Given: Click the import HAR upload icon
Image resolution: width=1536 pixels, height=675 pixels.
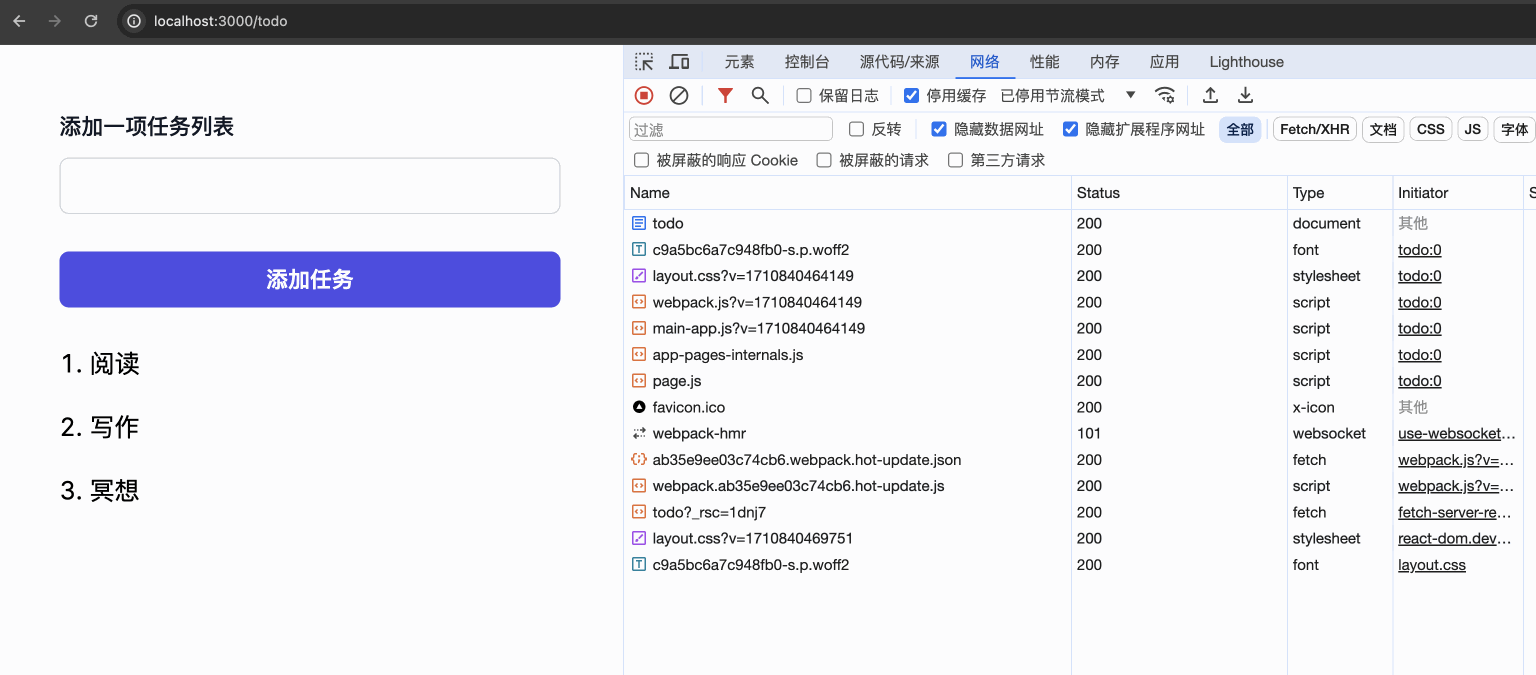Looking at the screenshot, I should [x=1210, y=95].
